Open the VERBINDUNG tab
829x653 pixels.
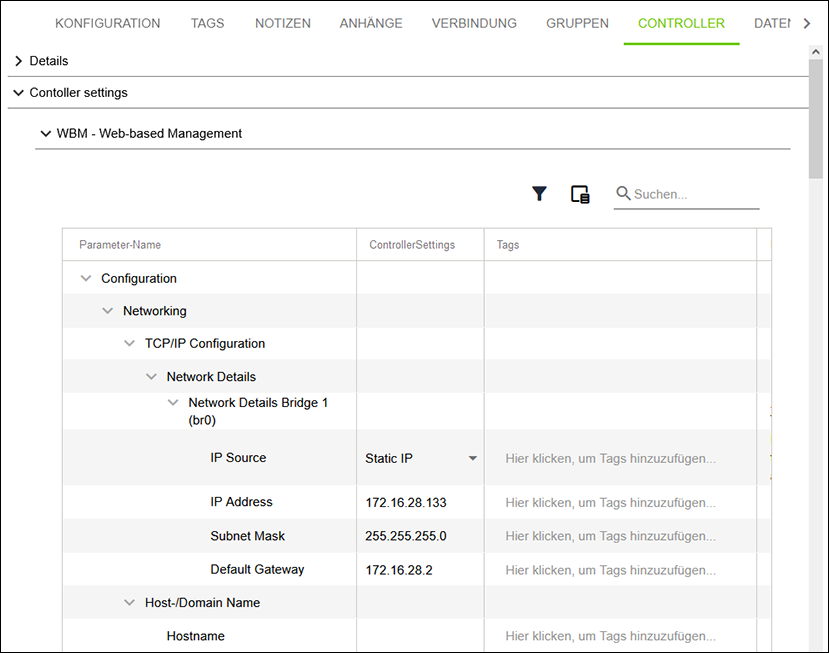[x=474, y=23]
